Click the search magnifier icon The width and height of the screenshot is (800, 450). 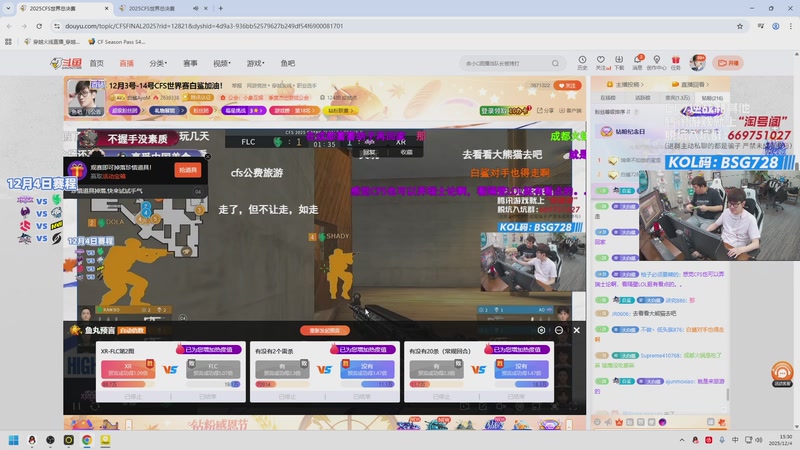click(555, 63)
